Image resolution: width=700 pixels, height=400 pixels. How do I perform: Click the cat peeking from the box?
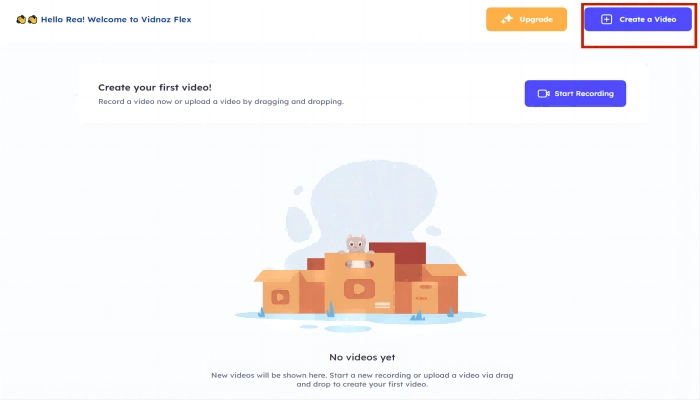point(356,244)
